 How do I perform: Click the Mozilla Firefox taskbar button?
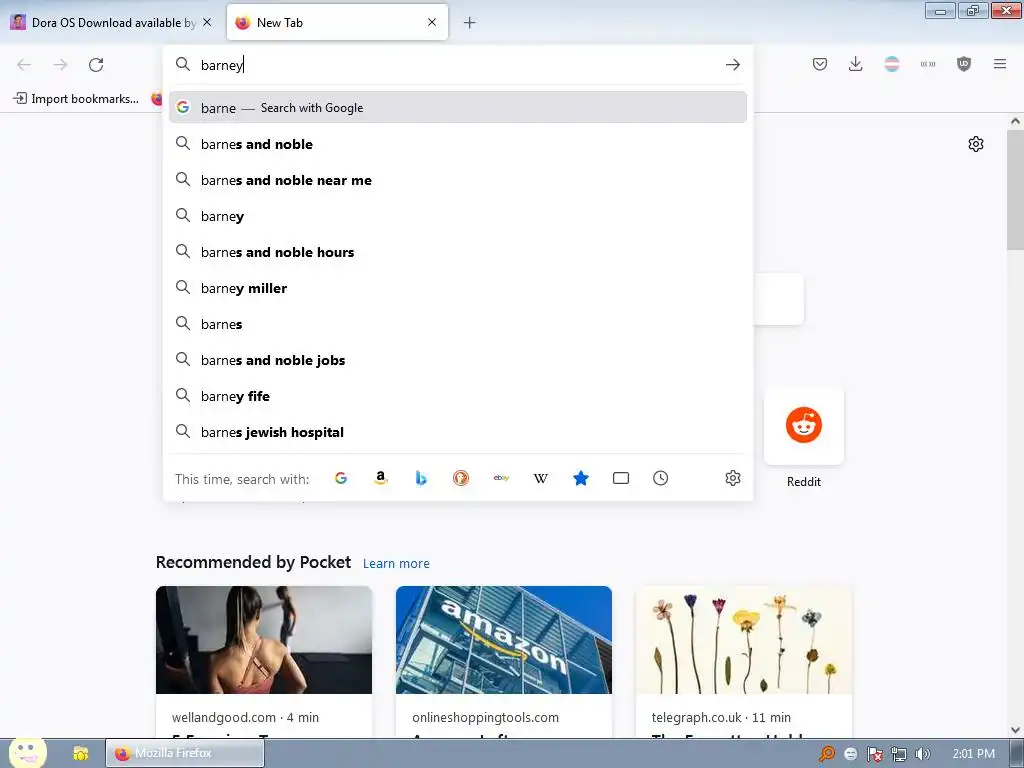tap(185, 753)
